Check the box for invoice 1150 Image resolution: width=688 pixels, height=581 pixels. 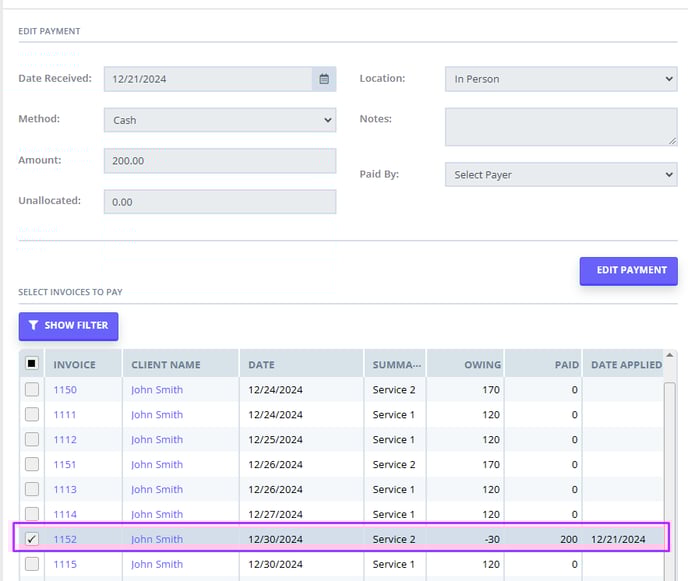click(x=32, y=390)
